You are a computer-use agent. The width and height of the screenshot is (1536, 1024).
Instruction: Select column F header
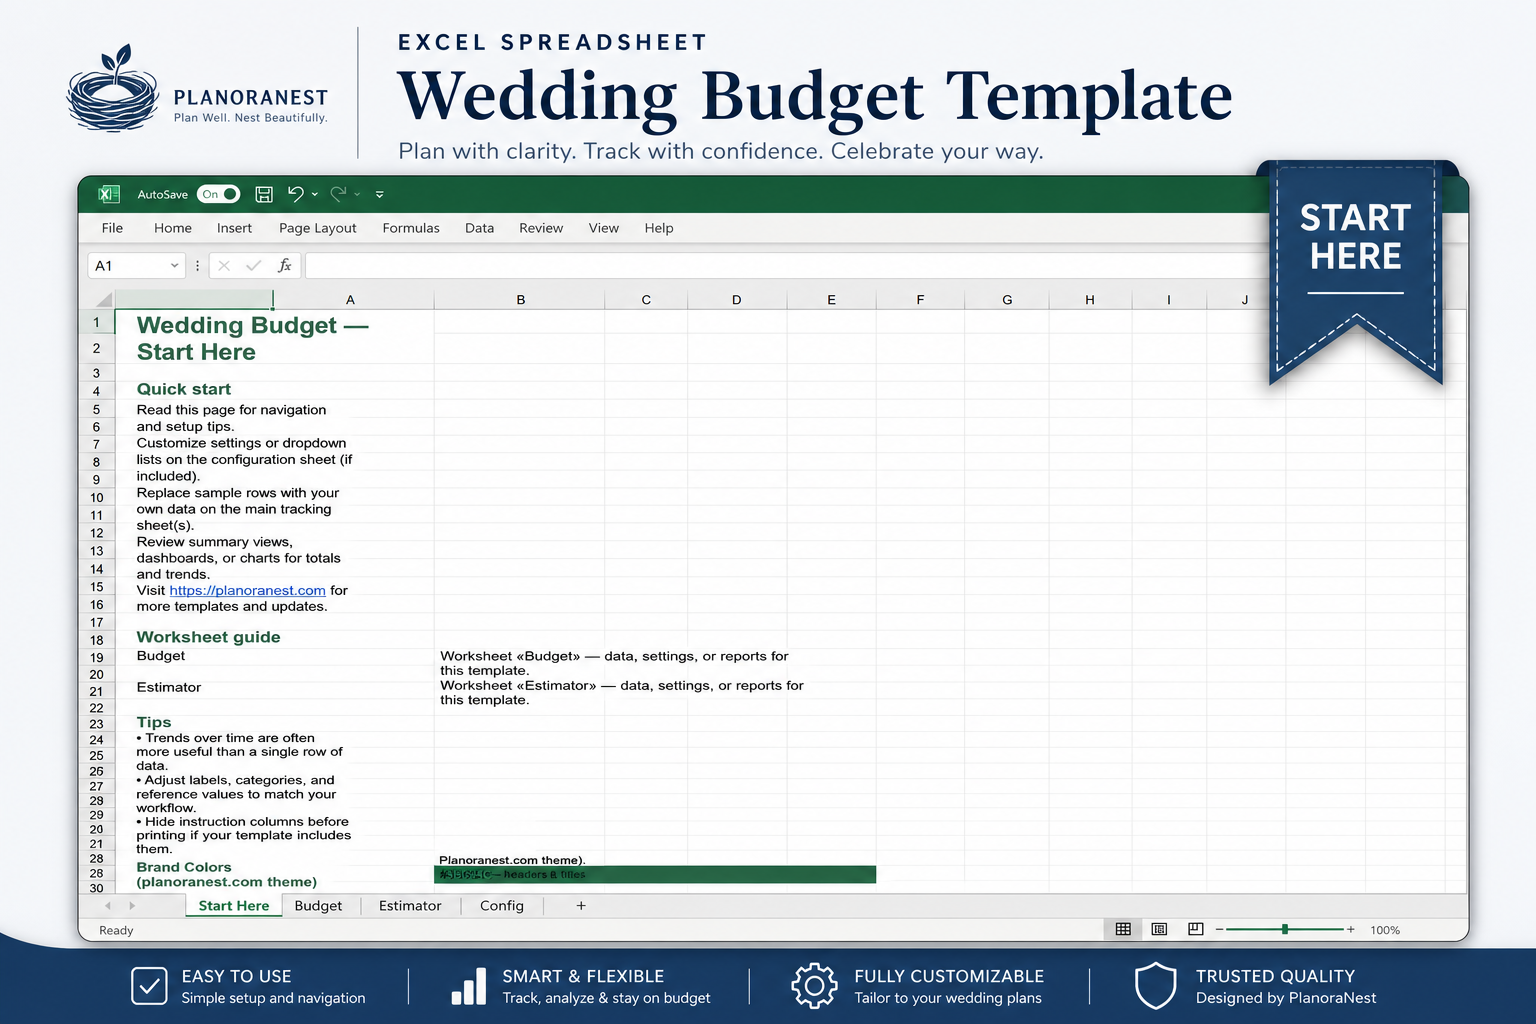click(920, 299)
